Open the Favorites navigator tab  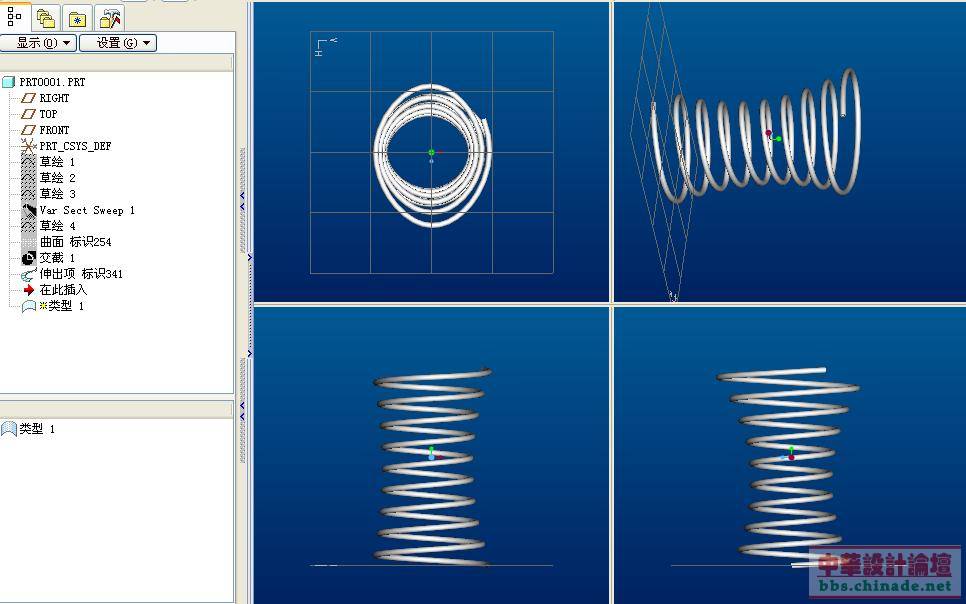pos(78,17)
